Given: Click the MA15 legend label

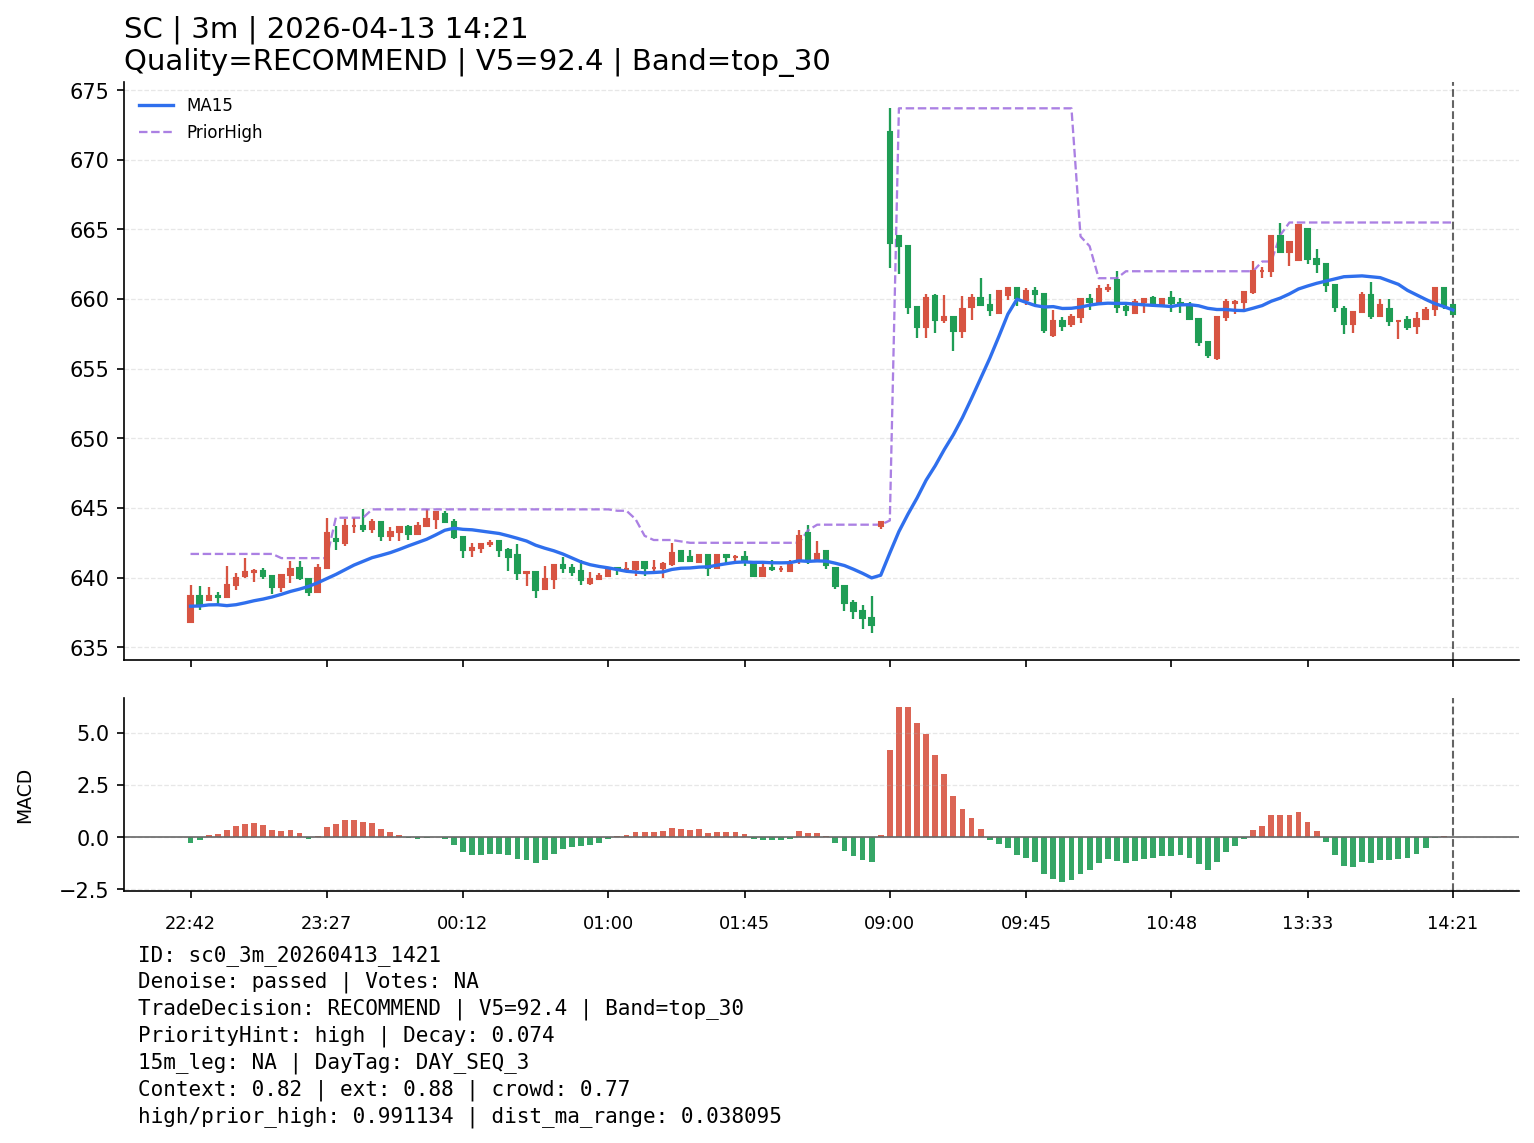Looking at the screenshot, I should point(209,105).
